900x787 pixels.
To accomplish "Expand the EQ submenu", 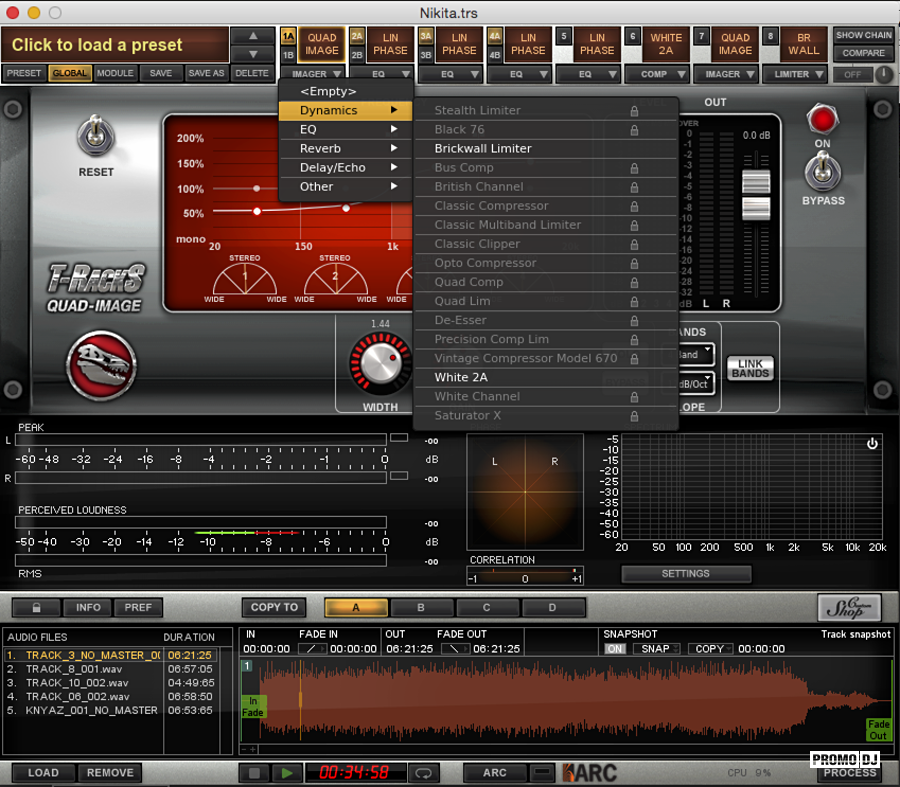I will pyautogui.click(x=346, y=129).
